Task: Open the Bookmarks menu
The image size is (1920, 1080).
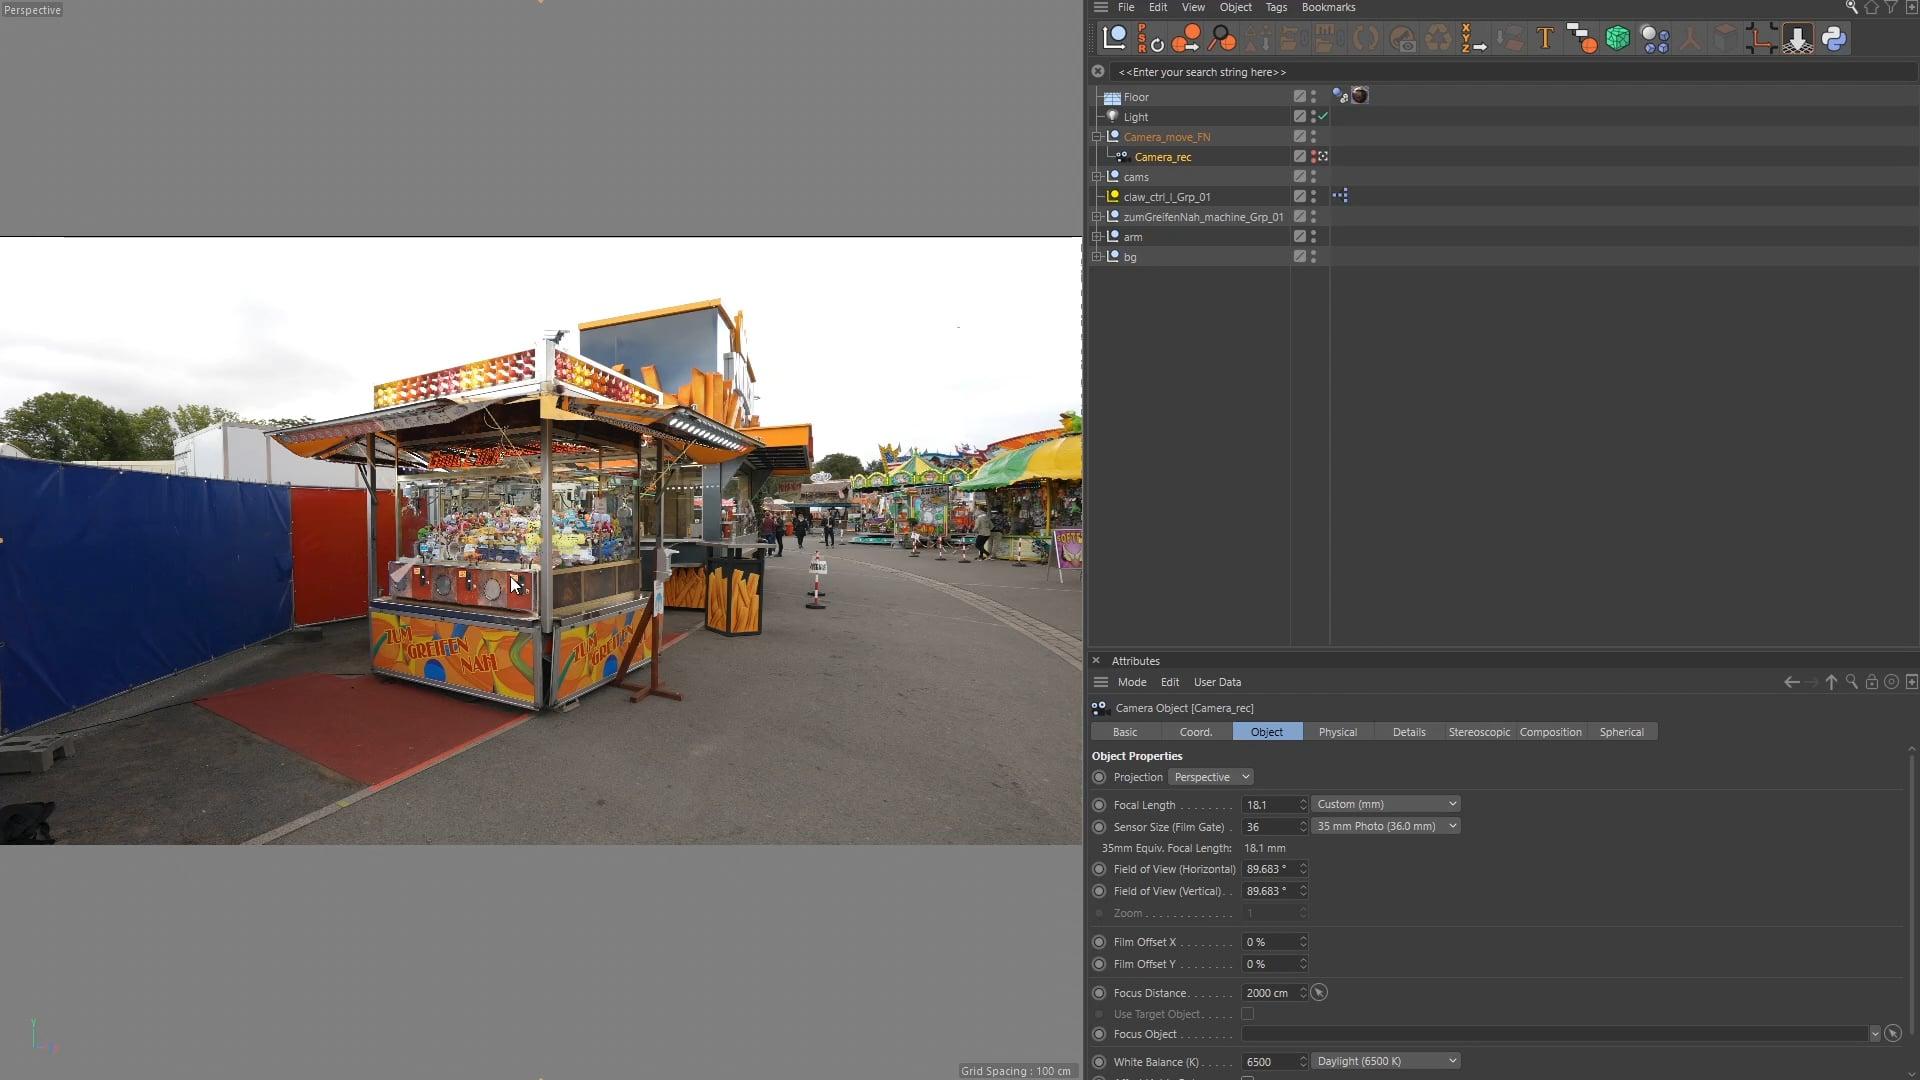Action: (1328, 7)
